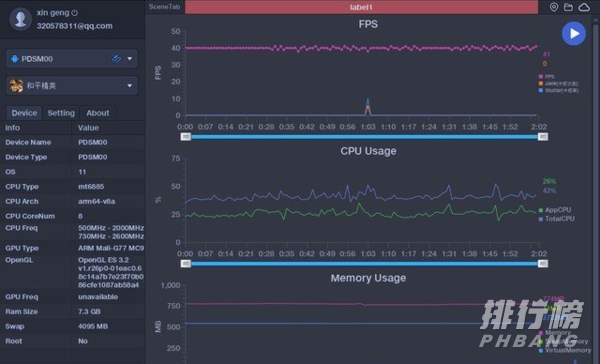
Task: Toggle AppCPU series in CPU legend
Action: [x=554, y=210]
